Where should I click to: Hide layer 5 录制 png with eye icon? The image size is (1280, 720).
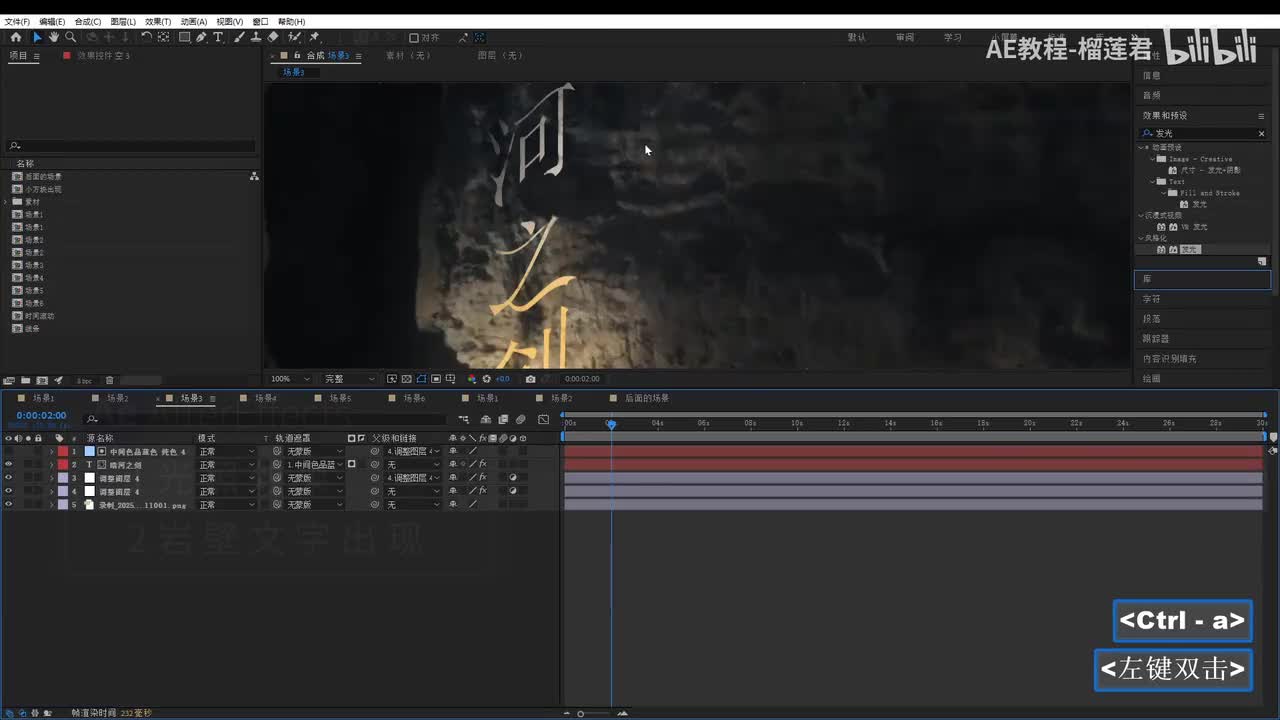tap(8, 505)
